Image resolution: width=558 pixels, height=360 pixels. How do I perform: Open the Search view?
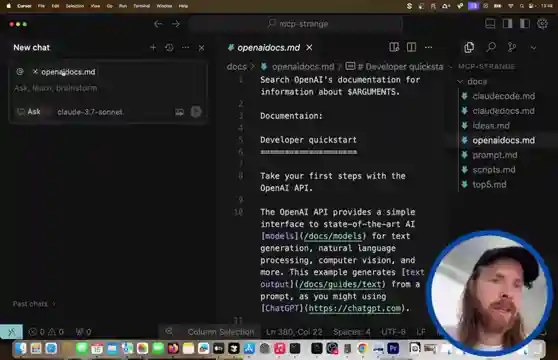coord(491,47)
